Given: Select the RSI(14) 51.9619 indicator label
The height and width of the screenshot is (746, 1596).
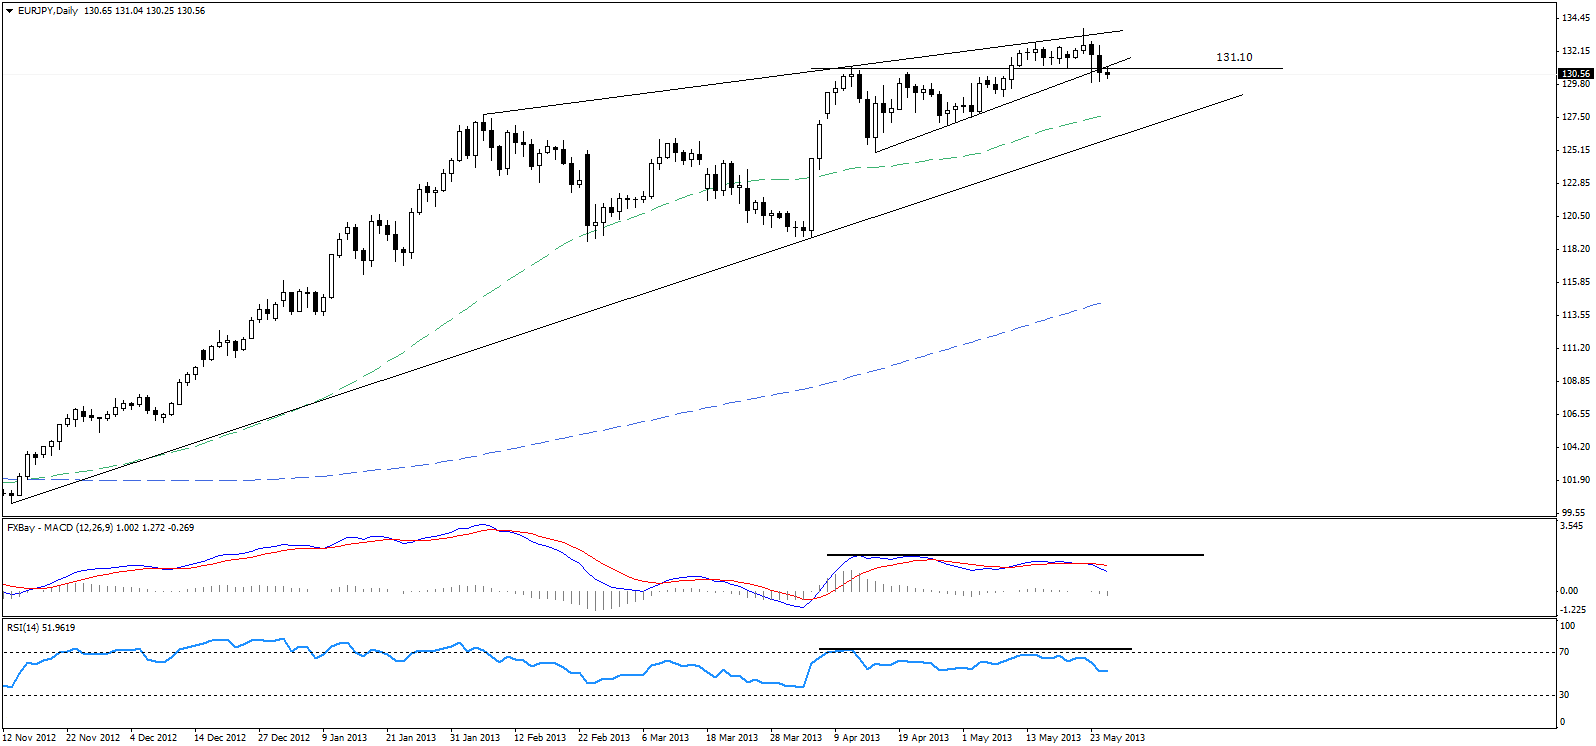Looking at the screenshot, I should [x=41, y=627].
